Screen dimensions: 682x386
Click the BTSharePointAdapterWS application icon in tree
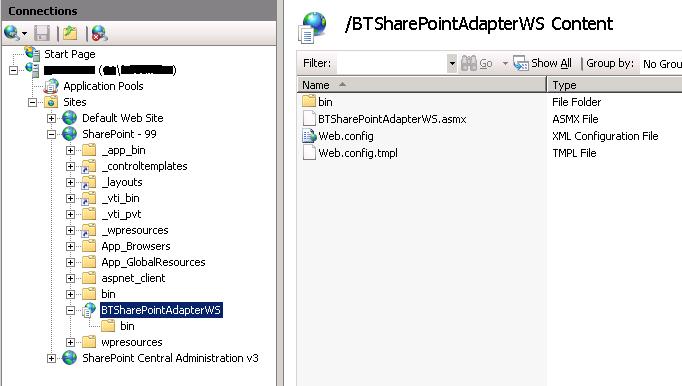click(89, 310)
